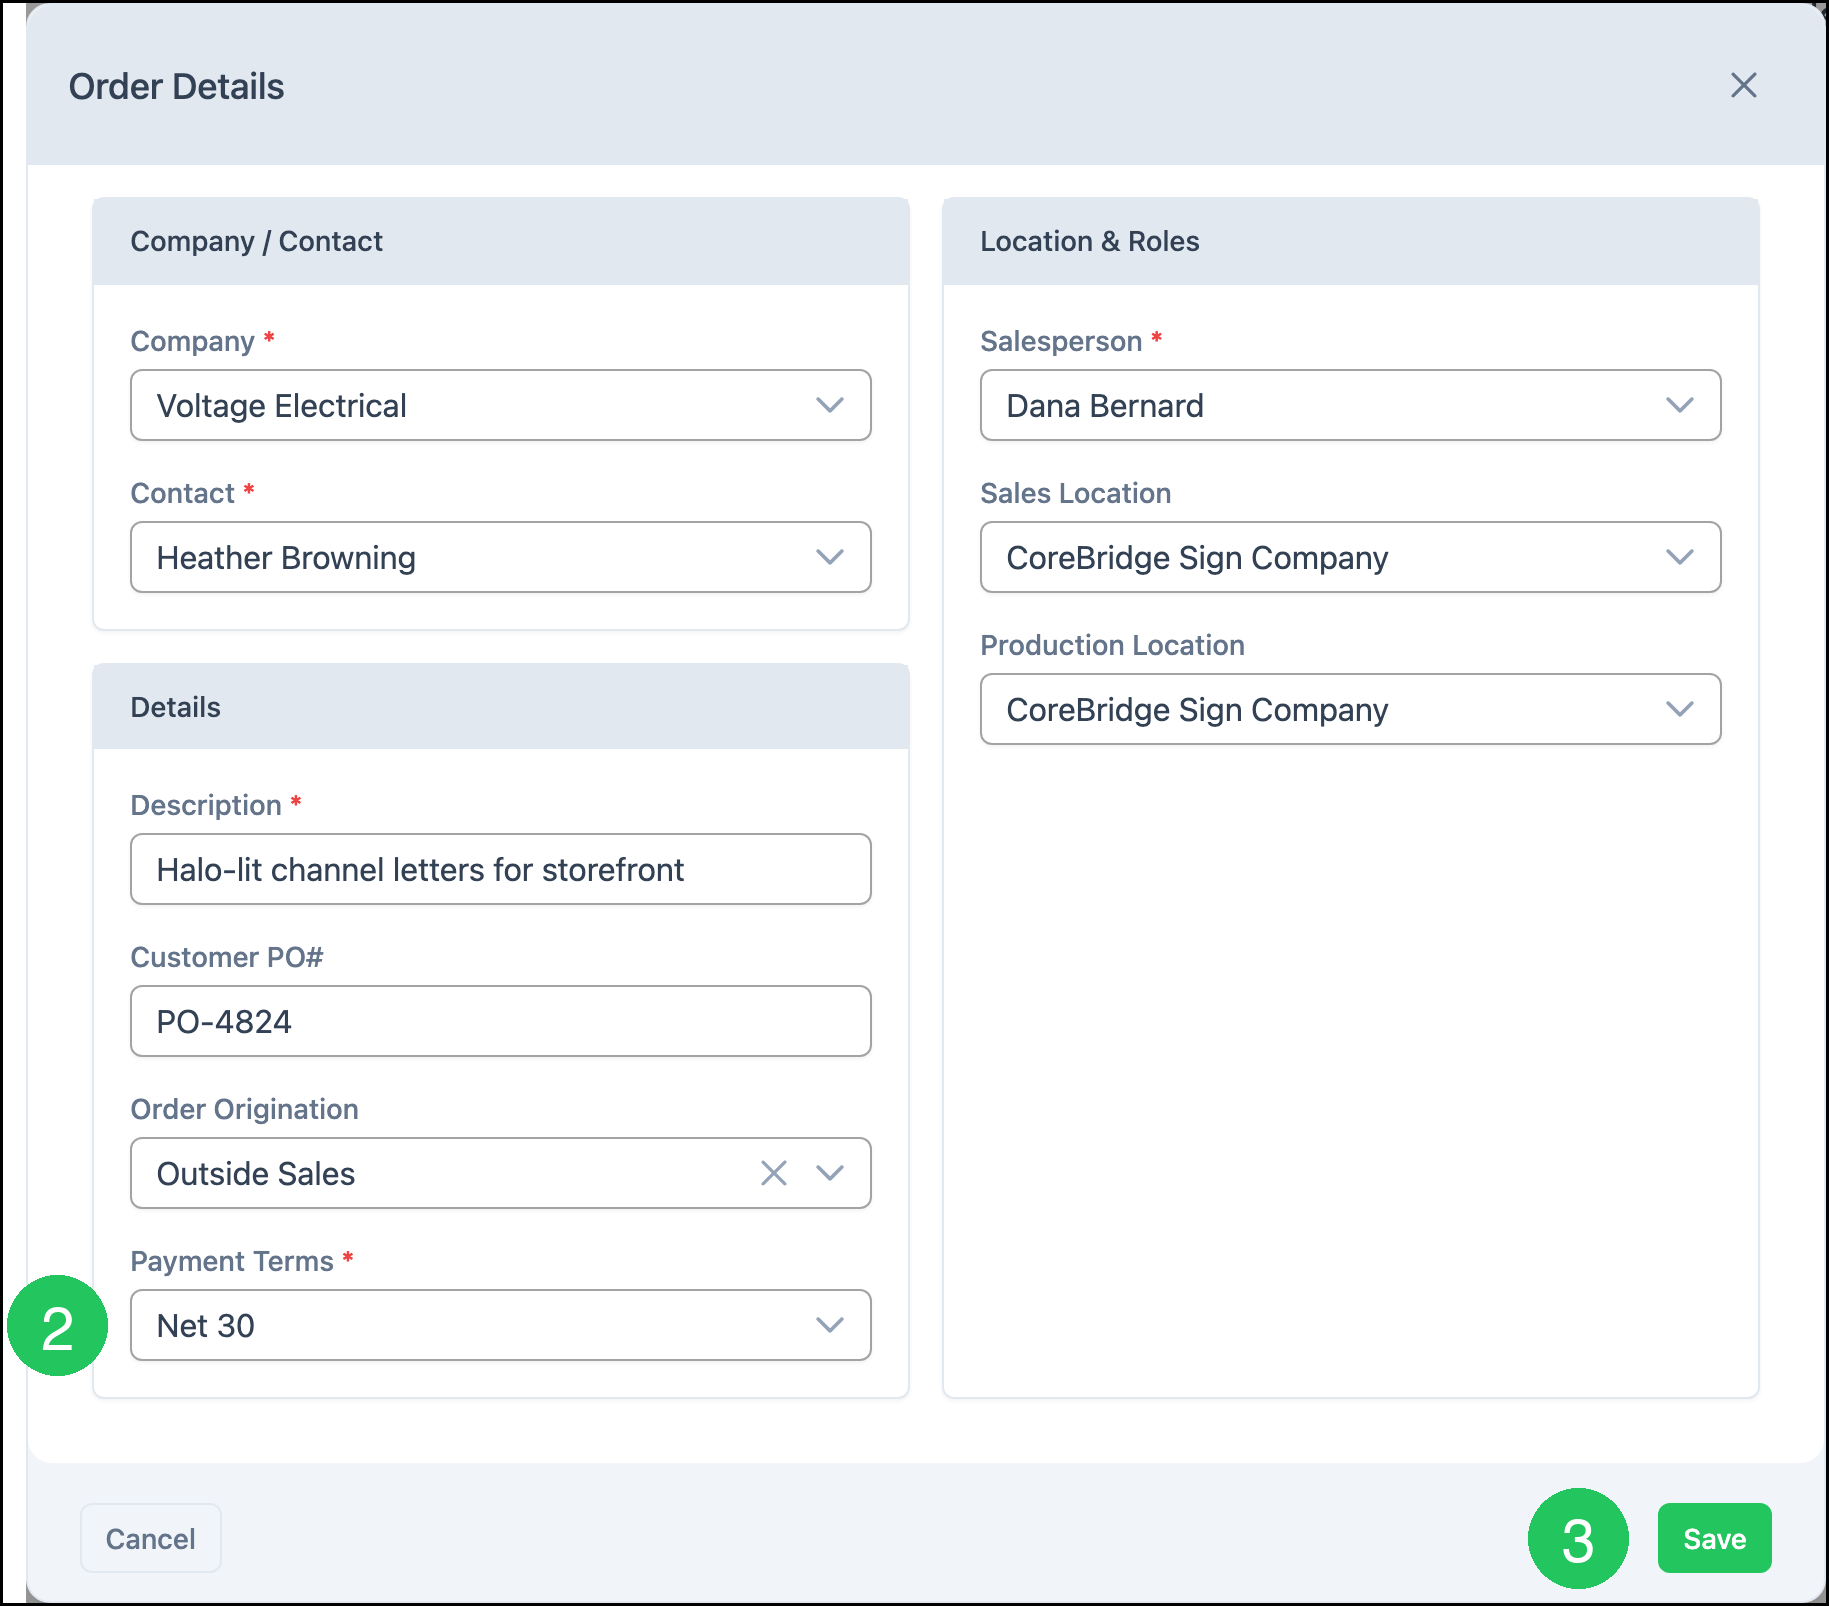Select the Order Origination field label
The image size is (1829, 1606).
coord(245,1109)
